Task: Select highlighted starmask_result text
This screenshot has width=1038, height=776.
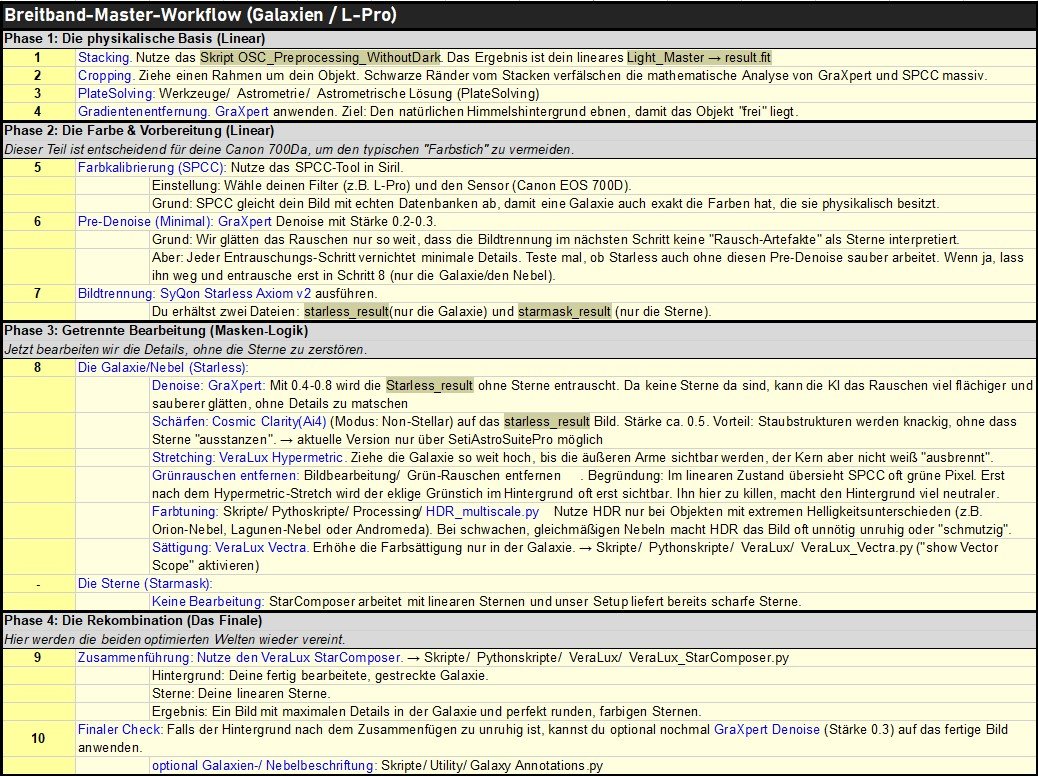Action: (x=565, y=311)
